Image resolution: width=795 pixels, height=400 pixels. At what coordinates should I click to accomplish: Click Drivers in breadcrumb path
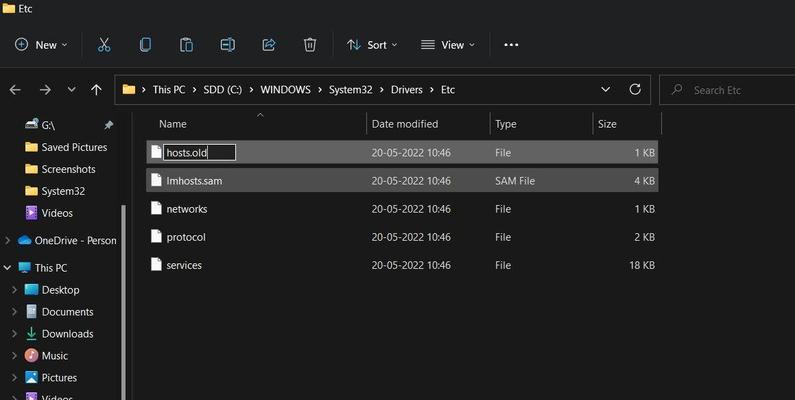pos(407,90)
